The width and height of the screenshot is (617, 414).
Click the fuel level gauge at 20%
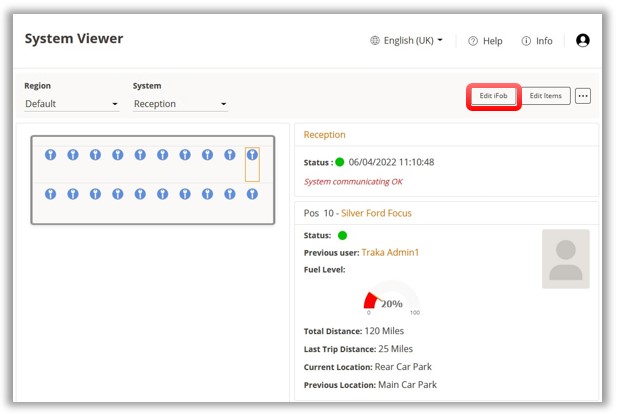(x=391, y=302)
